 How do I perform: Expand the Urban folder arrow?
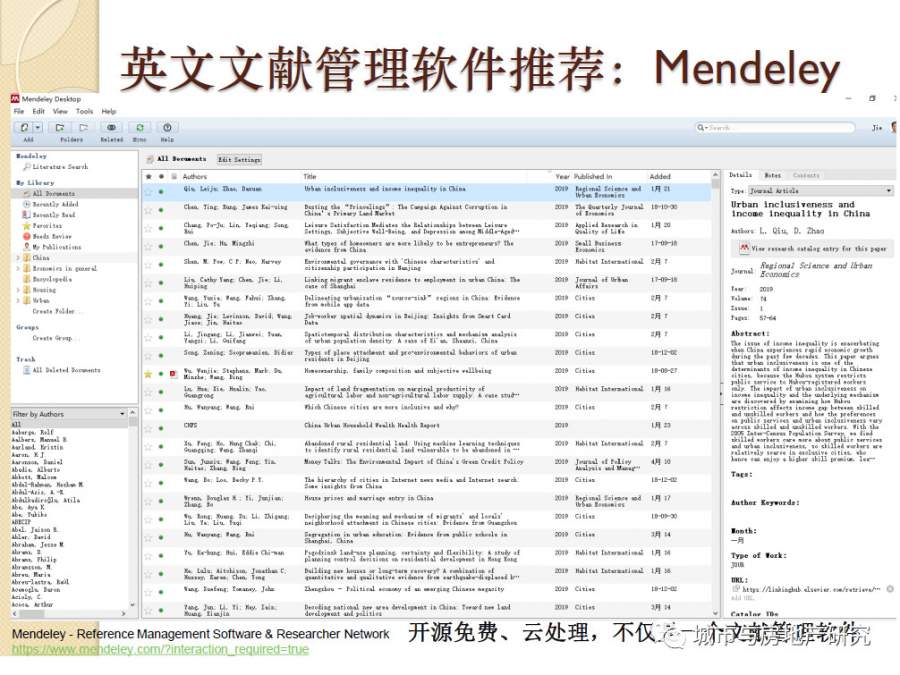point(18,300)
